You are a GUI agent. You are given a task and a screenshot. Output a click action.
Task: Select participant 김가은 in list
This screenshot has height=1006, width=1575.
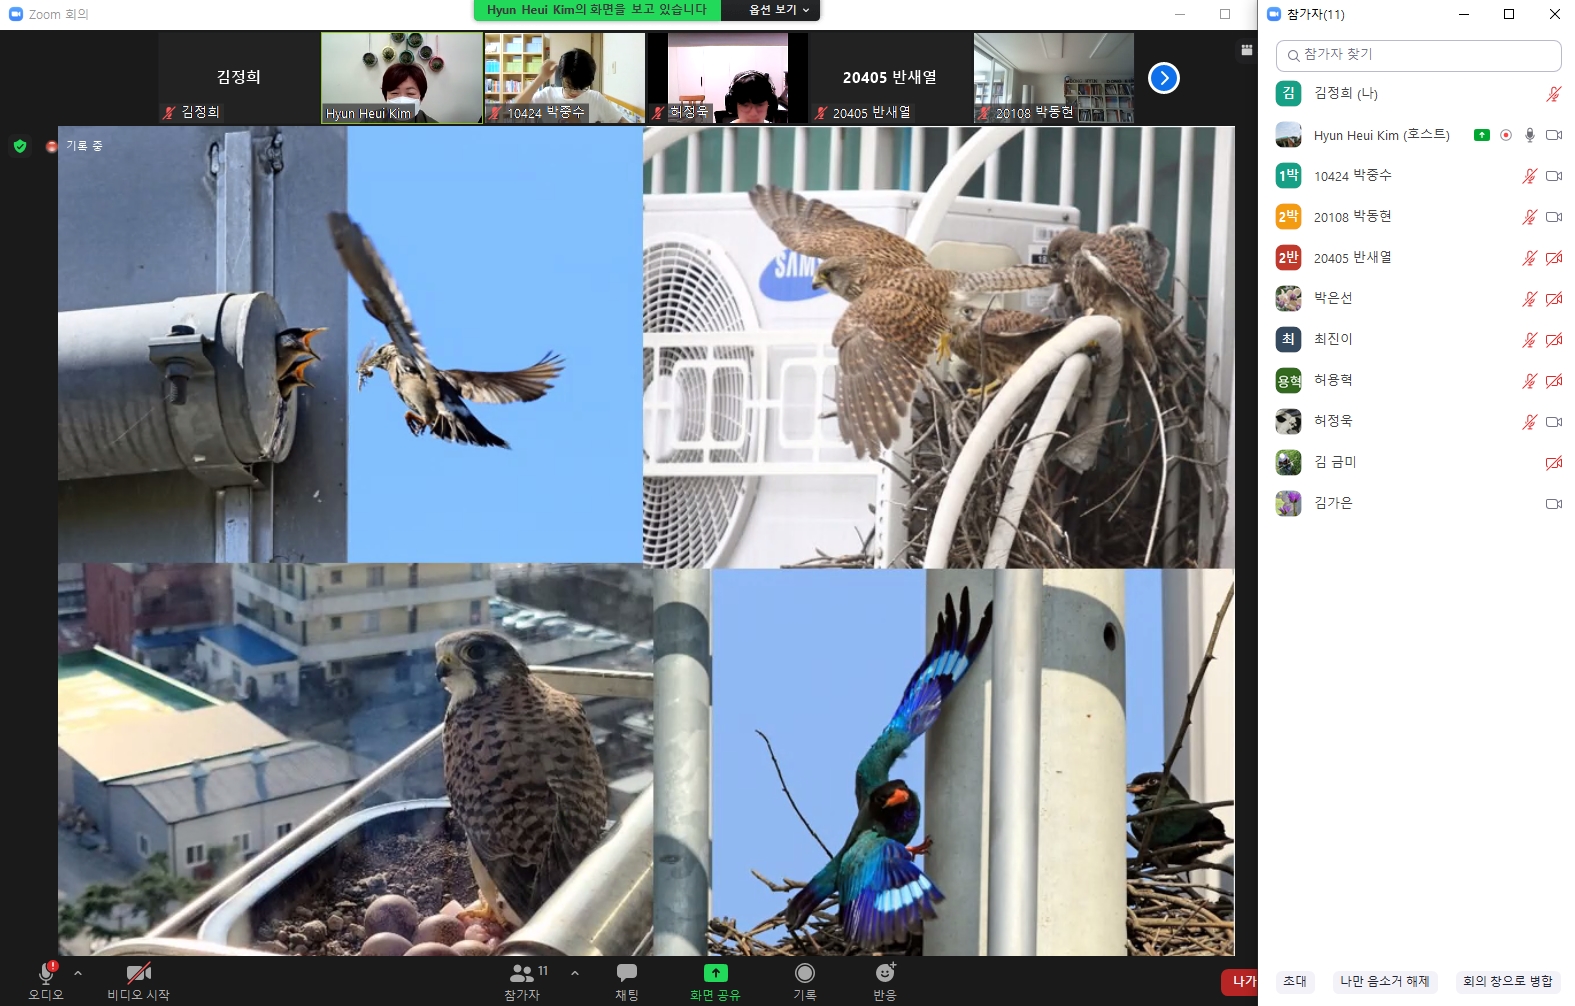(x=1418, y=503)
